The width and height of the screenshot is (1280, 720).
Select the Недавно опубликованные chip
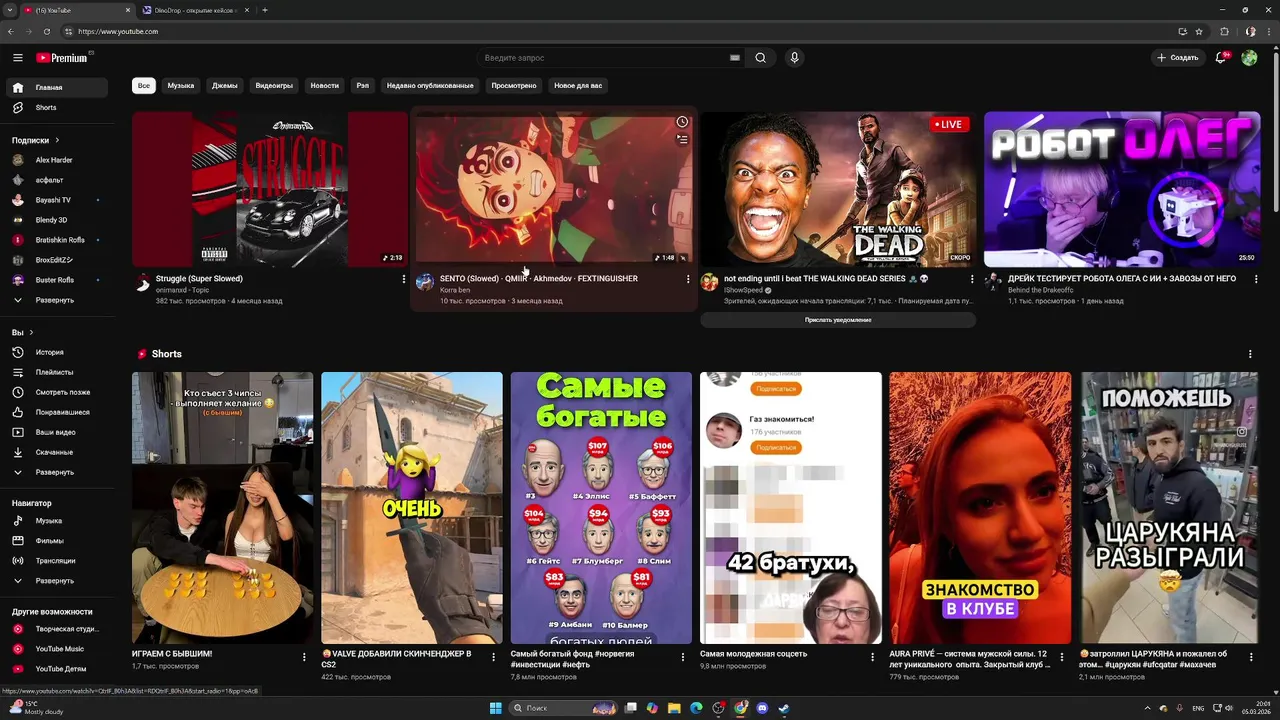point(430,86)
